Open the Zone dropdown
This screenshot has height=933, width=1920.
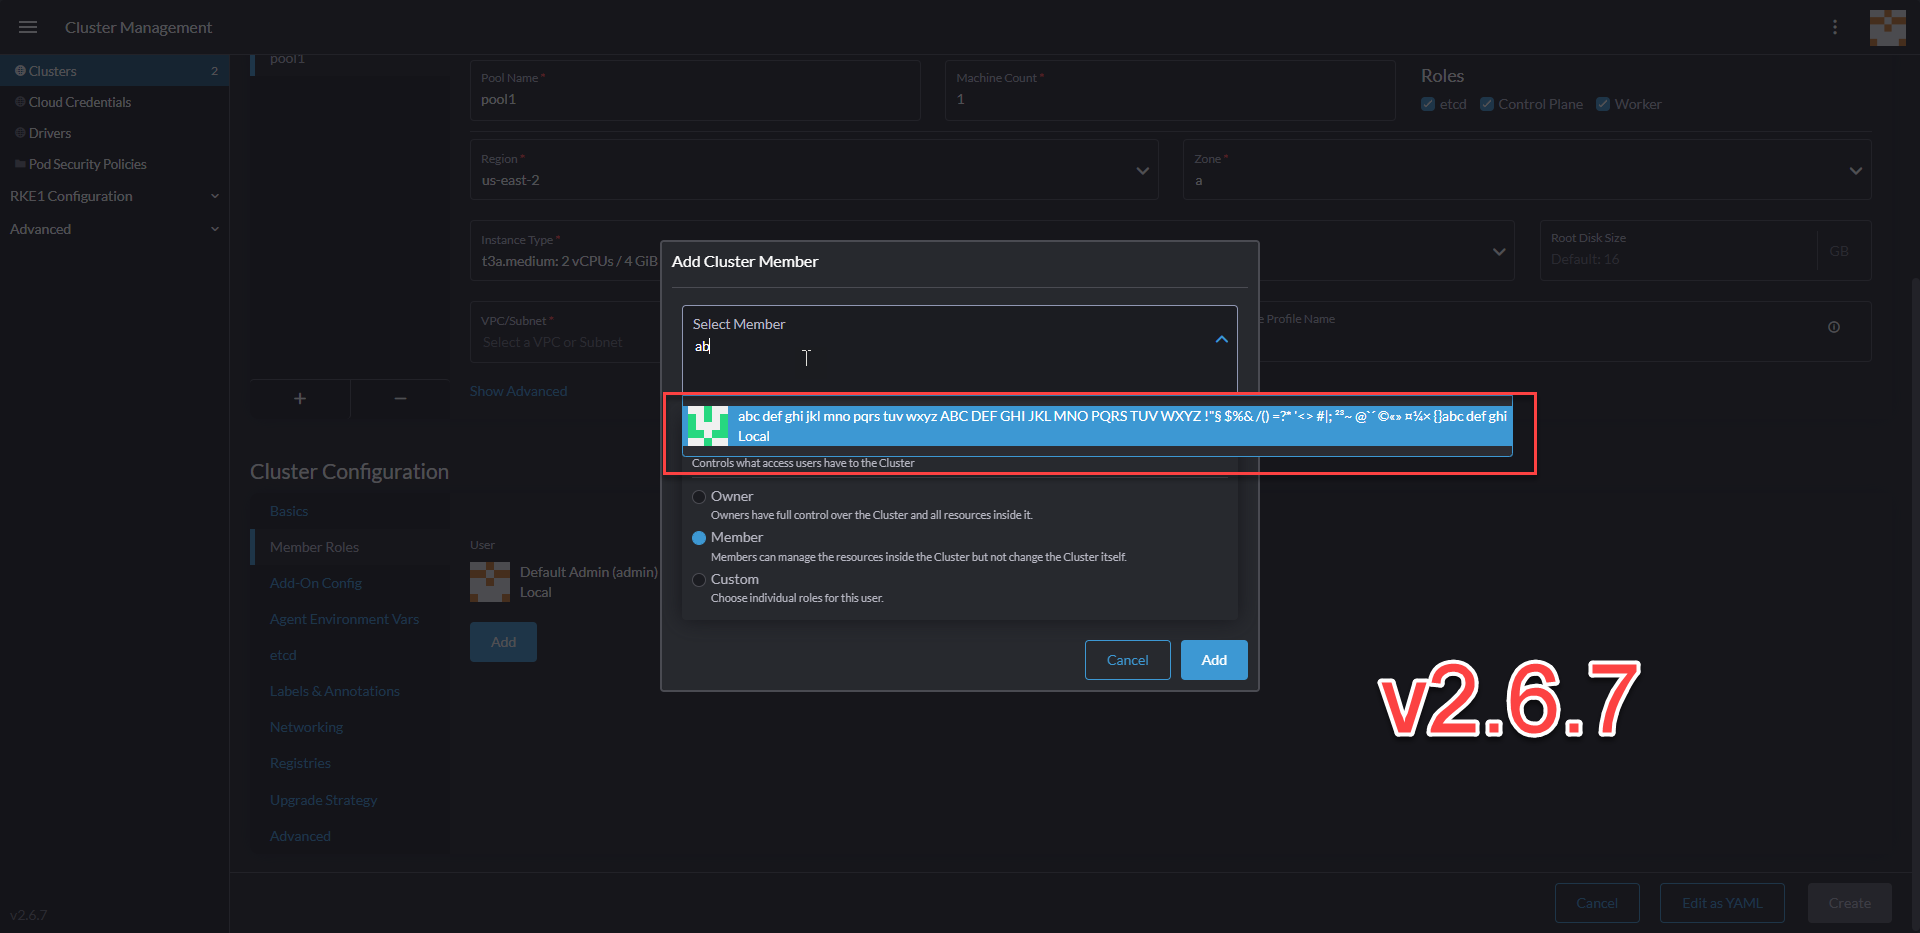(x=1855, y=170)
